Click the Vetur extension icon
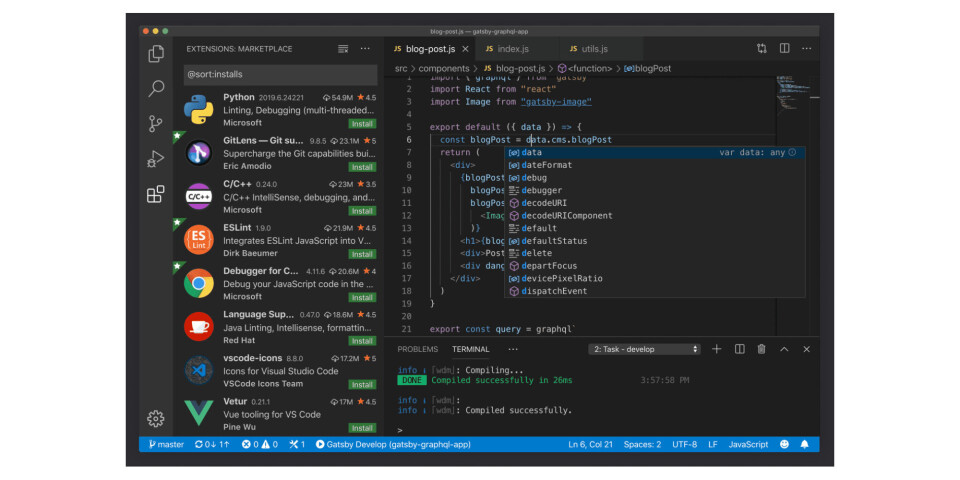This screenshot has width=960, height=480. 198,413
